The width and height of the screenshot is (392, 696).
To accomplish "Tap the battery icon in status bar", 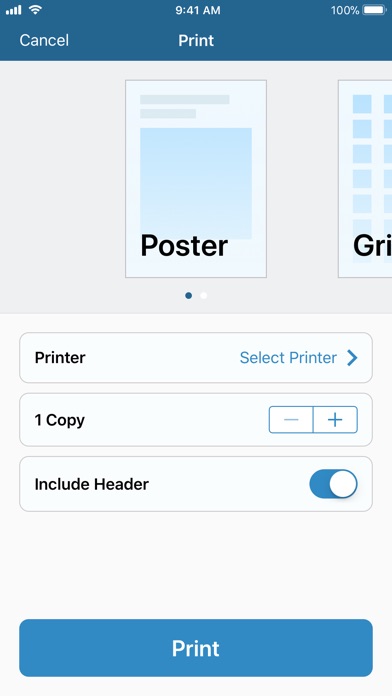I will pos(375,10).
